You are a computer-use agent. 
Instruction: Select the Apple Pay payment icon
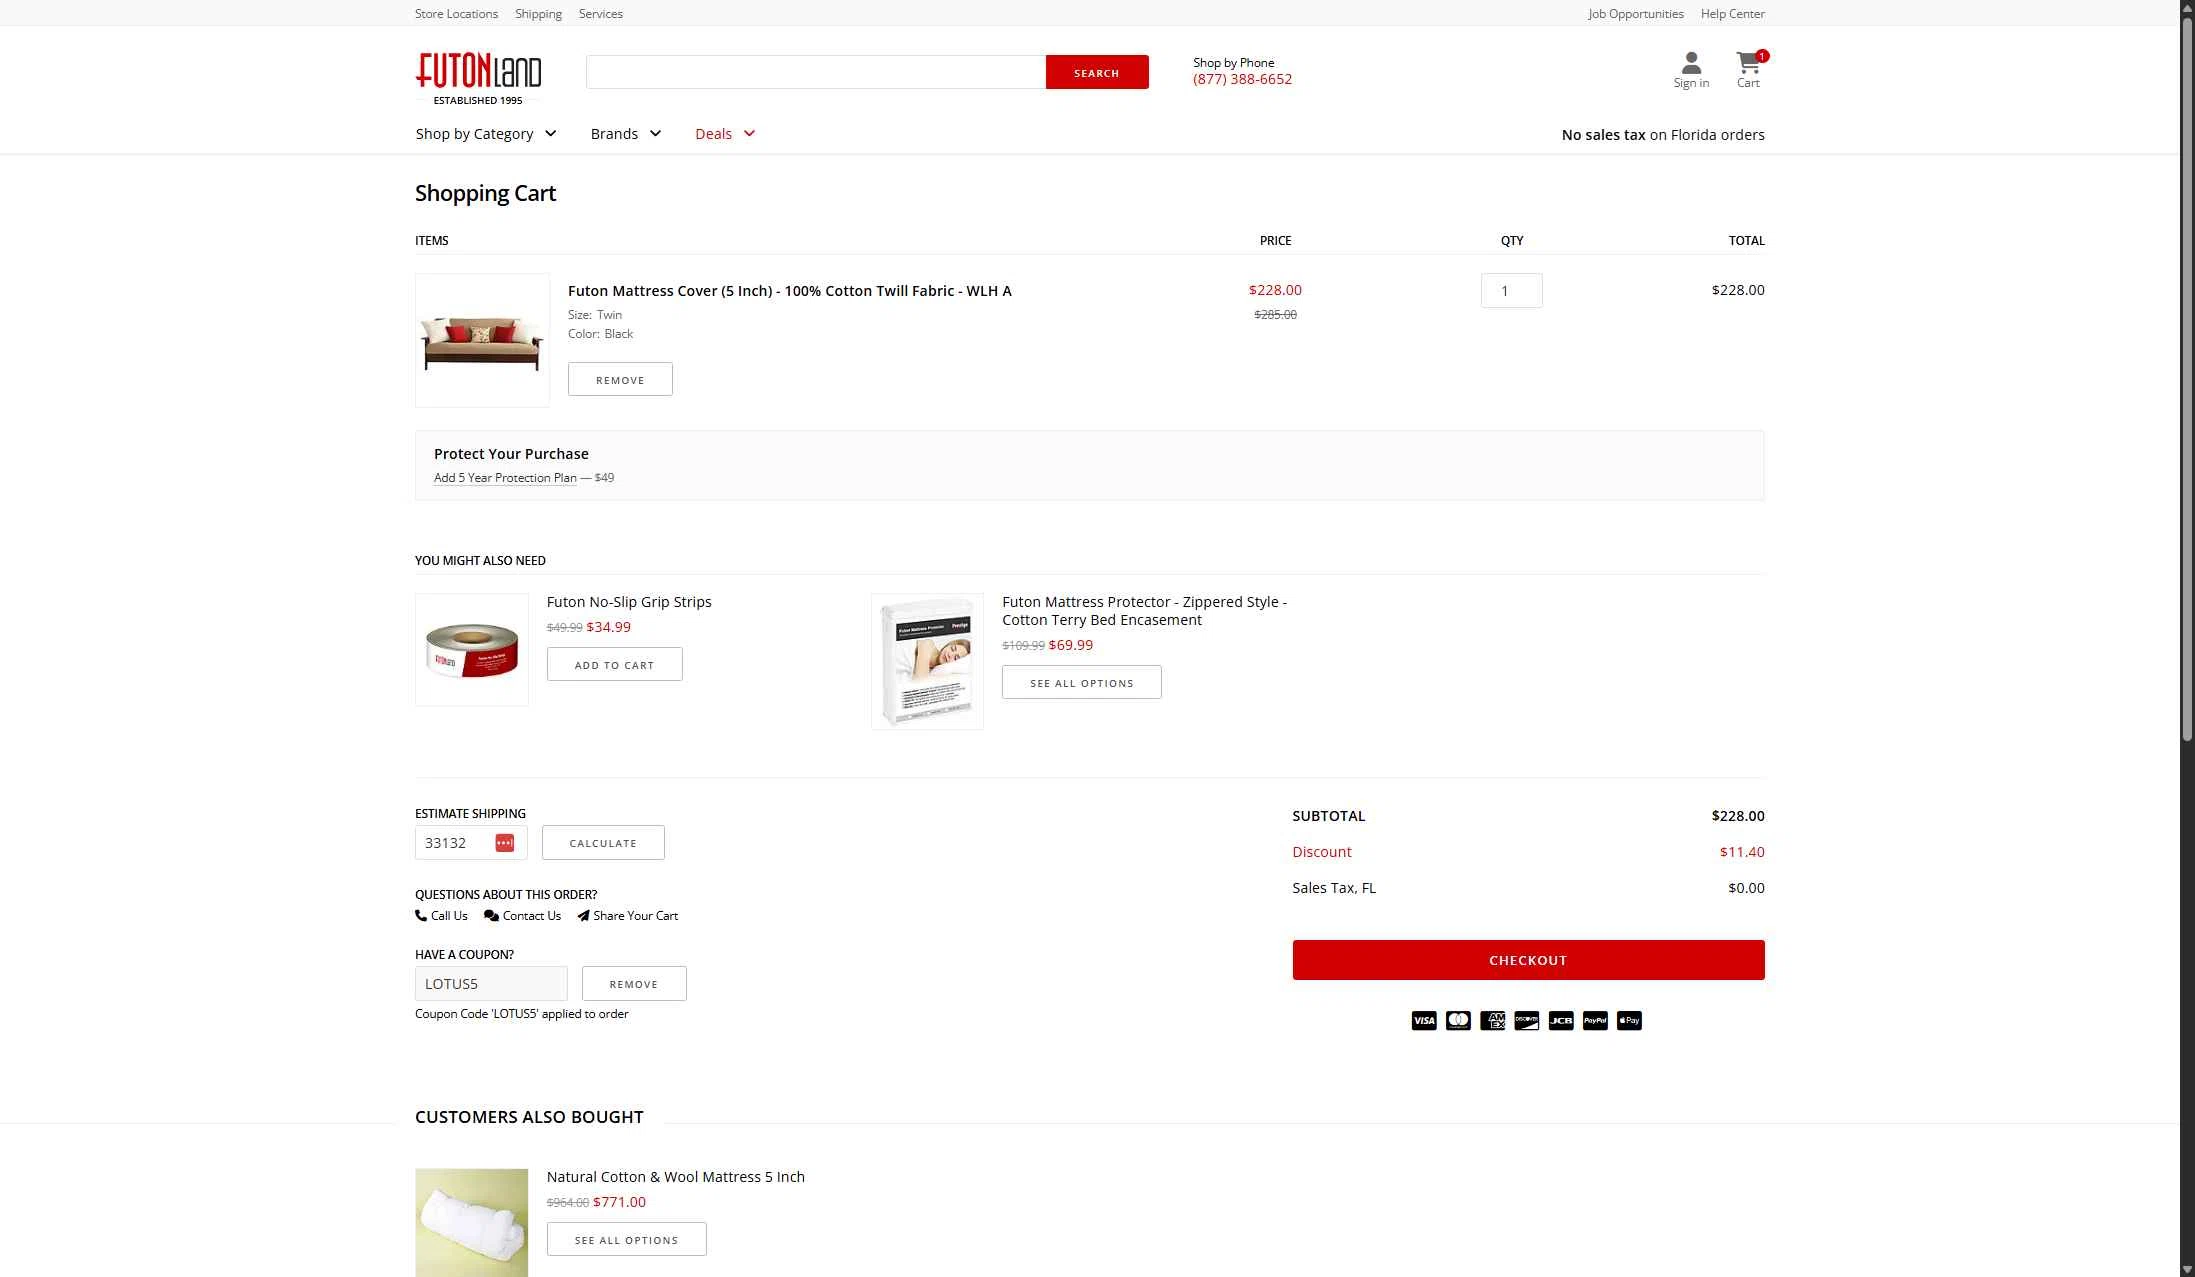coord(1628,1020)
